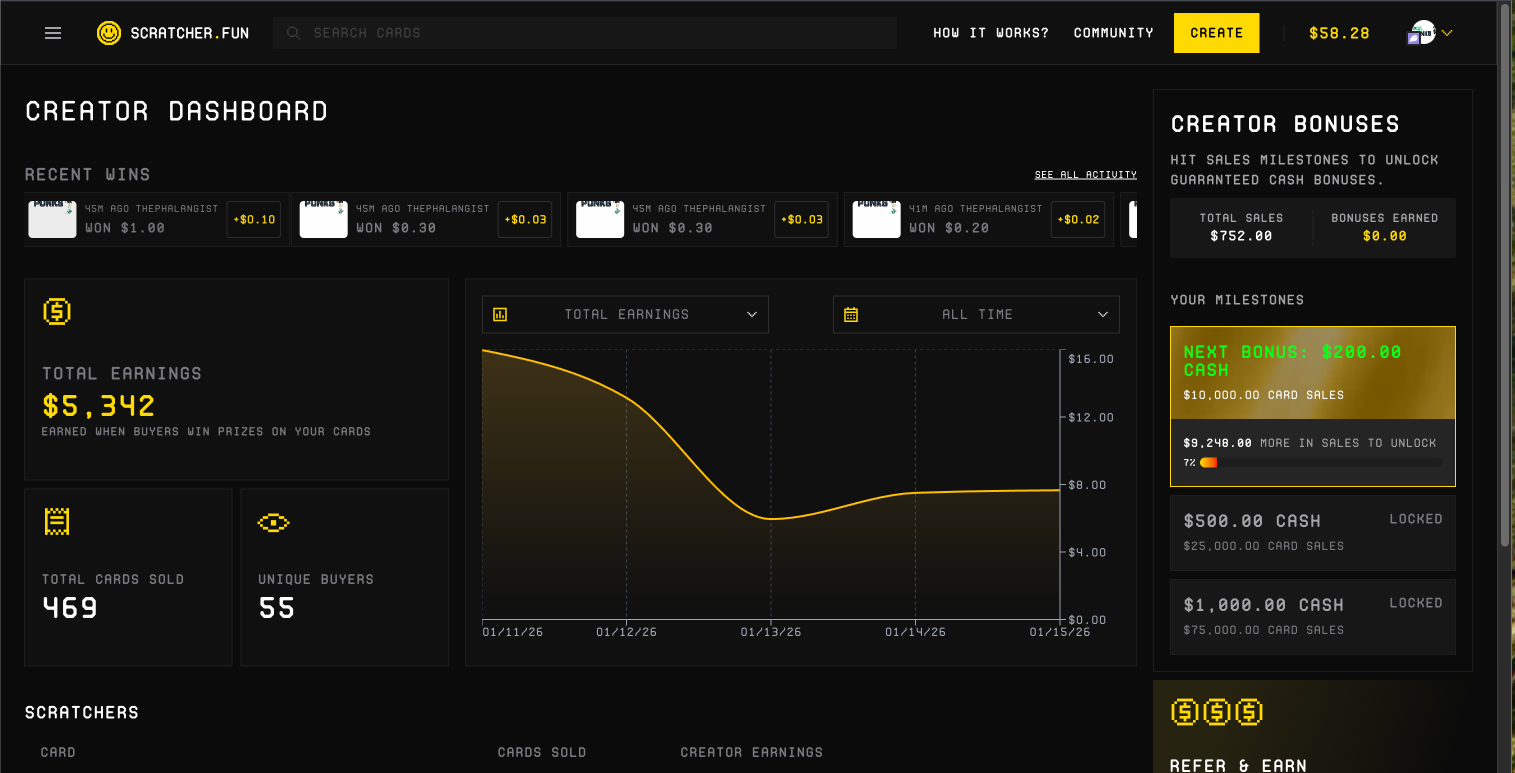
Task: Open the first recent win card thumbnail
Action: point(52,219)
